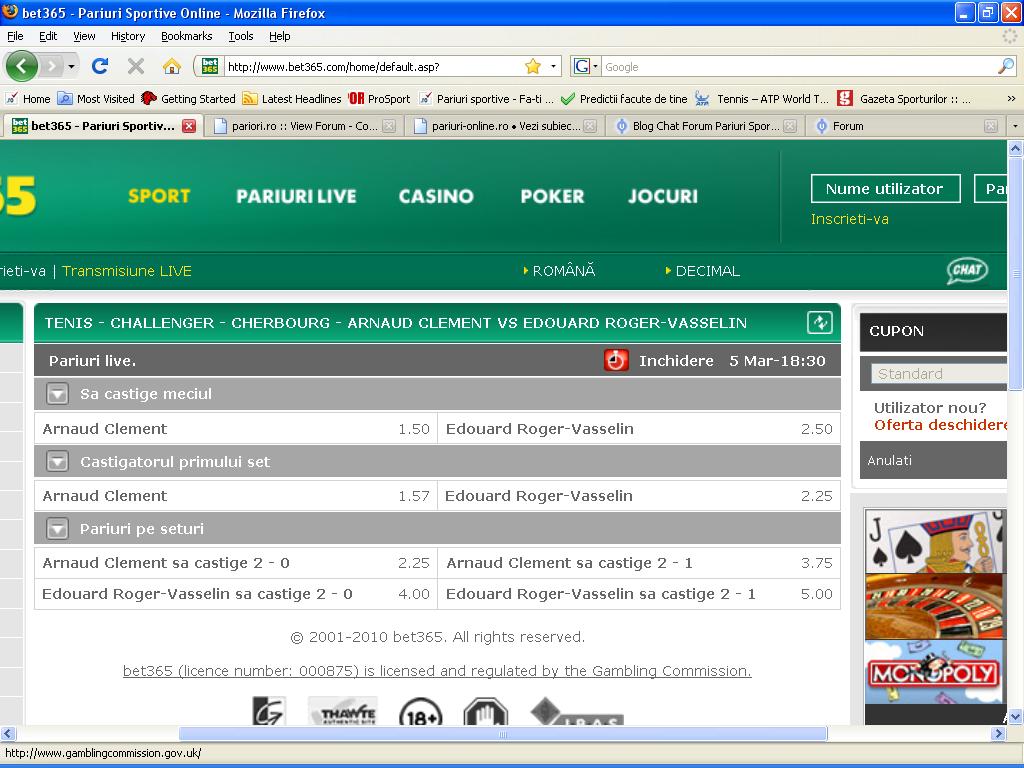This screenshot has width=1024, height=768.
Task: Select the SPORT navigation item
Action: point(159,196)
